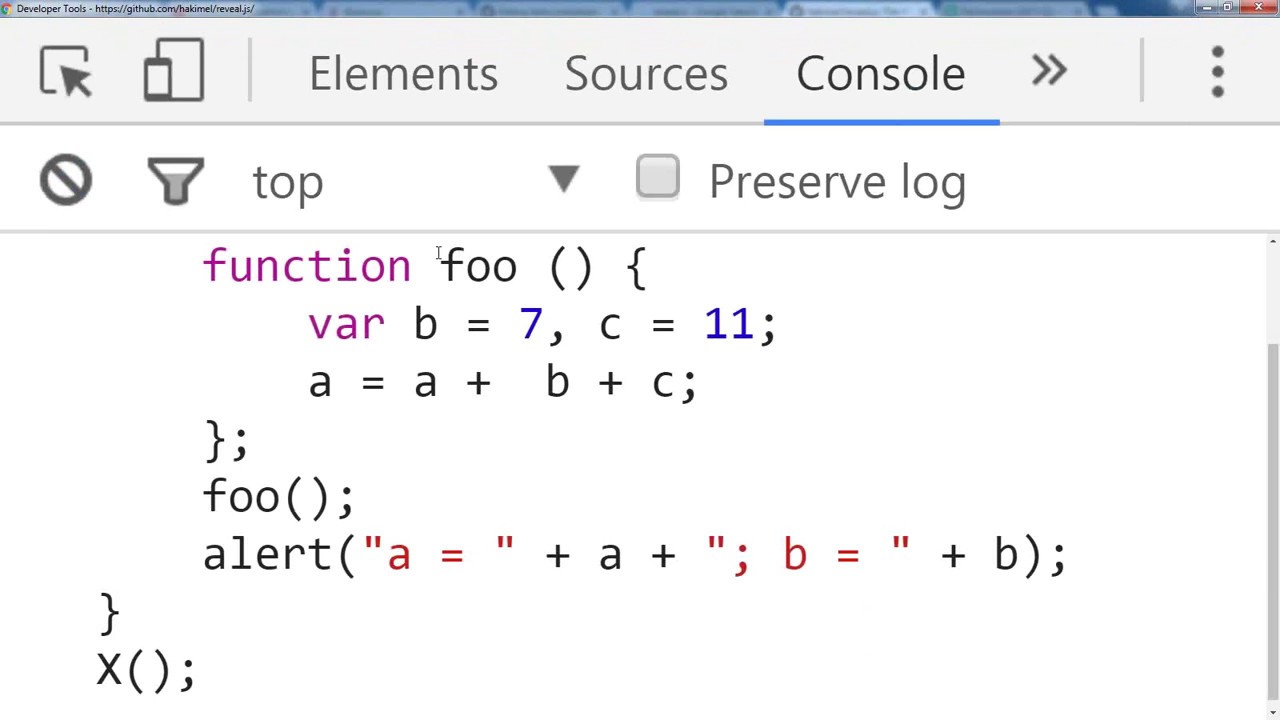The height and width of the screenshot is (720, 1280).
Task: Click the Preserve log label text
Action: [837, 182]
